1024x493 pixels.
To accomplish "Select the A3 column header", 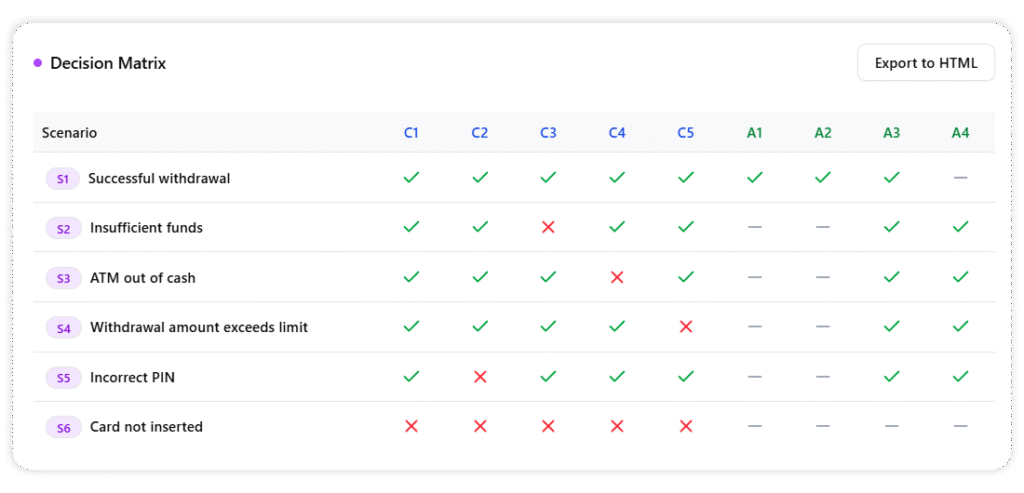I will tap(891, 132).
